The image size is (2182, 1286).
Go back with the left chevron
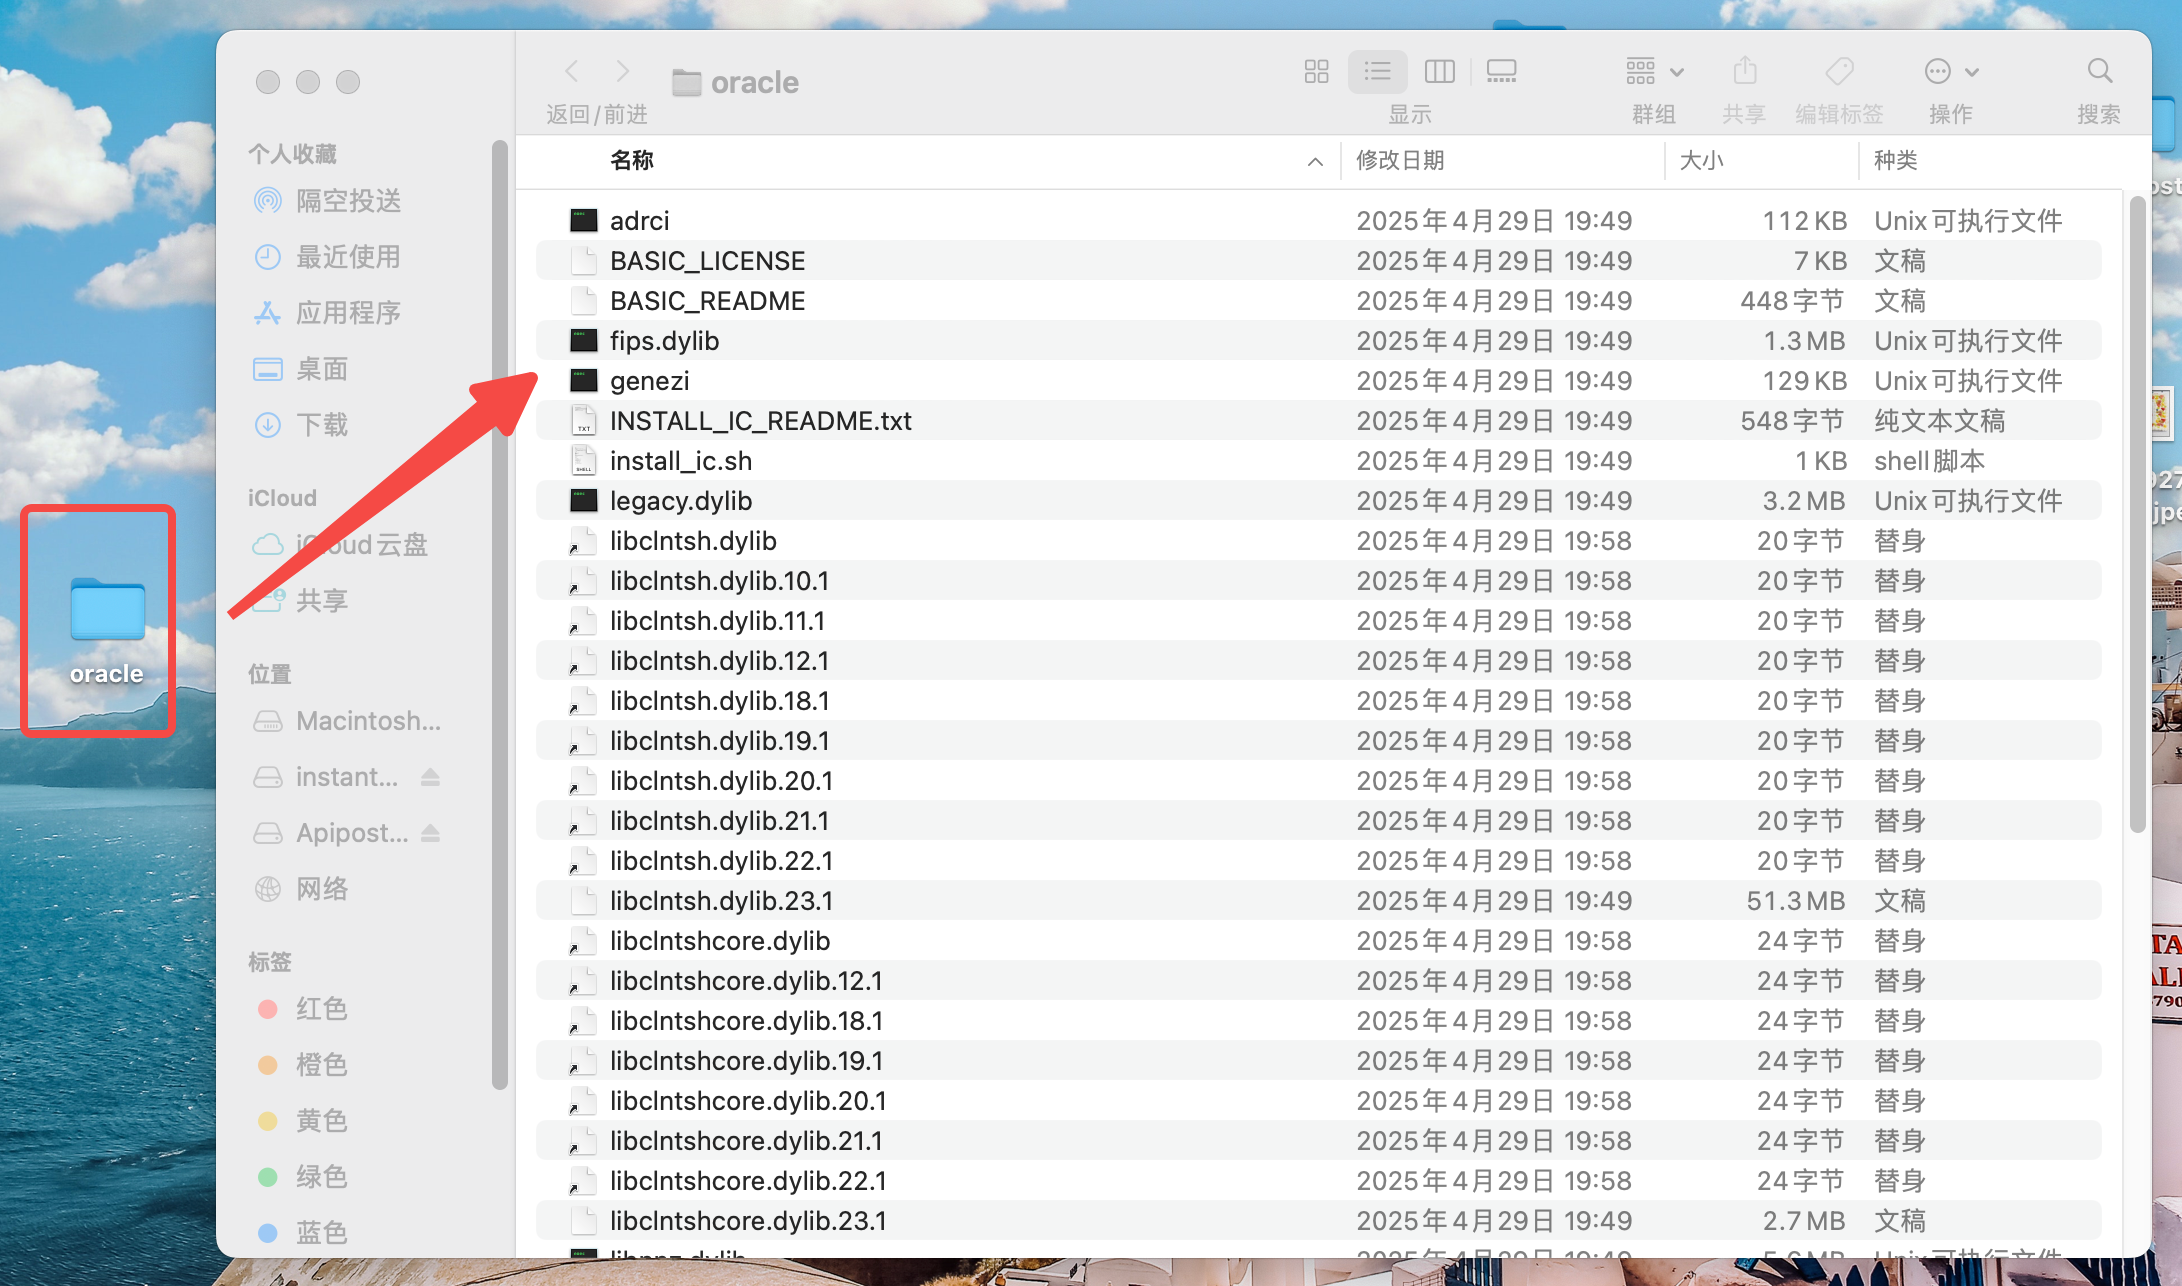coord(572,71)
